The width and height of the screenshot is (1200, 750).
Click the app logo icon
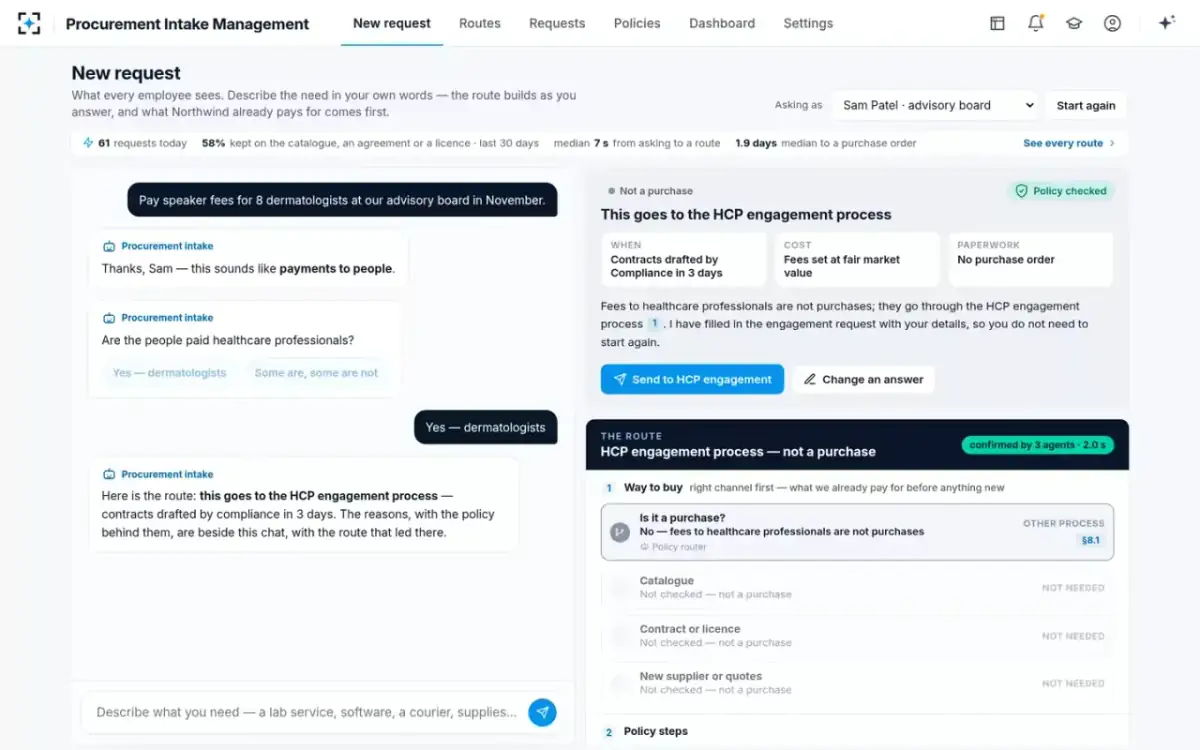(x=30, y=23)
